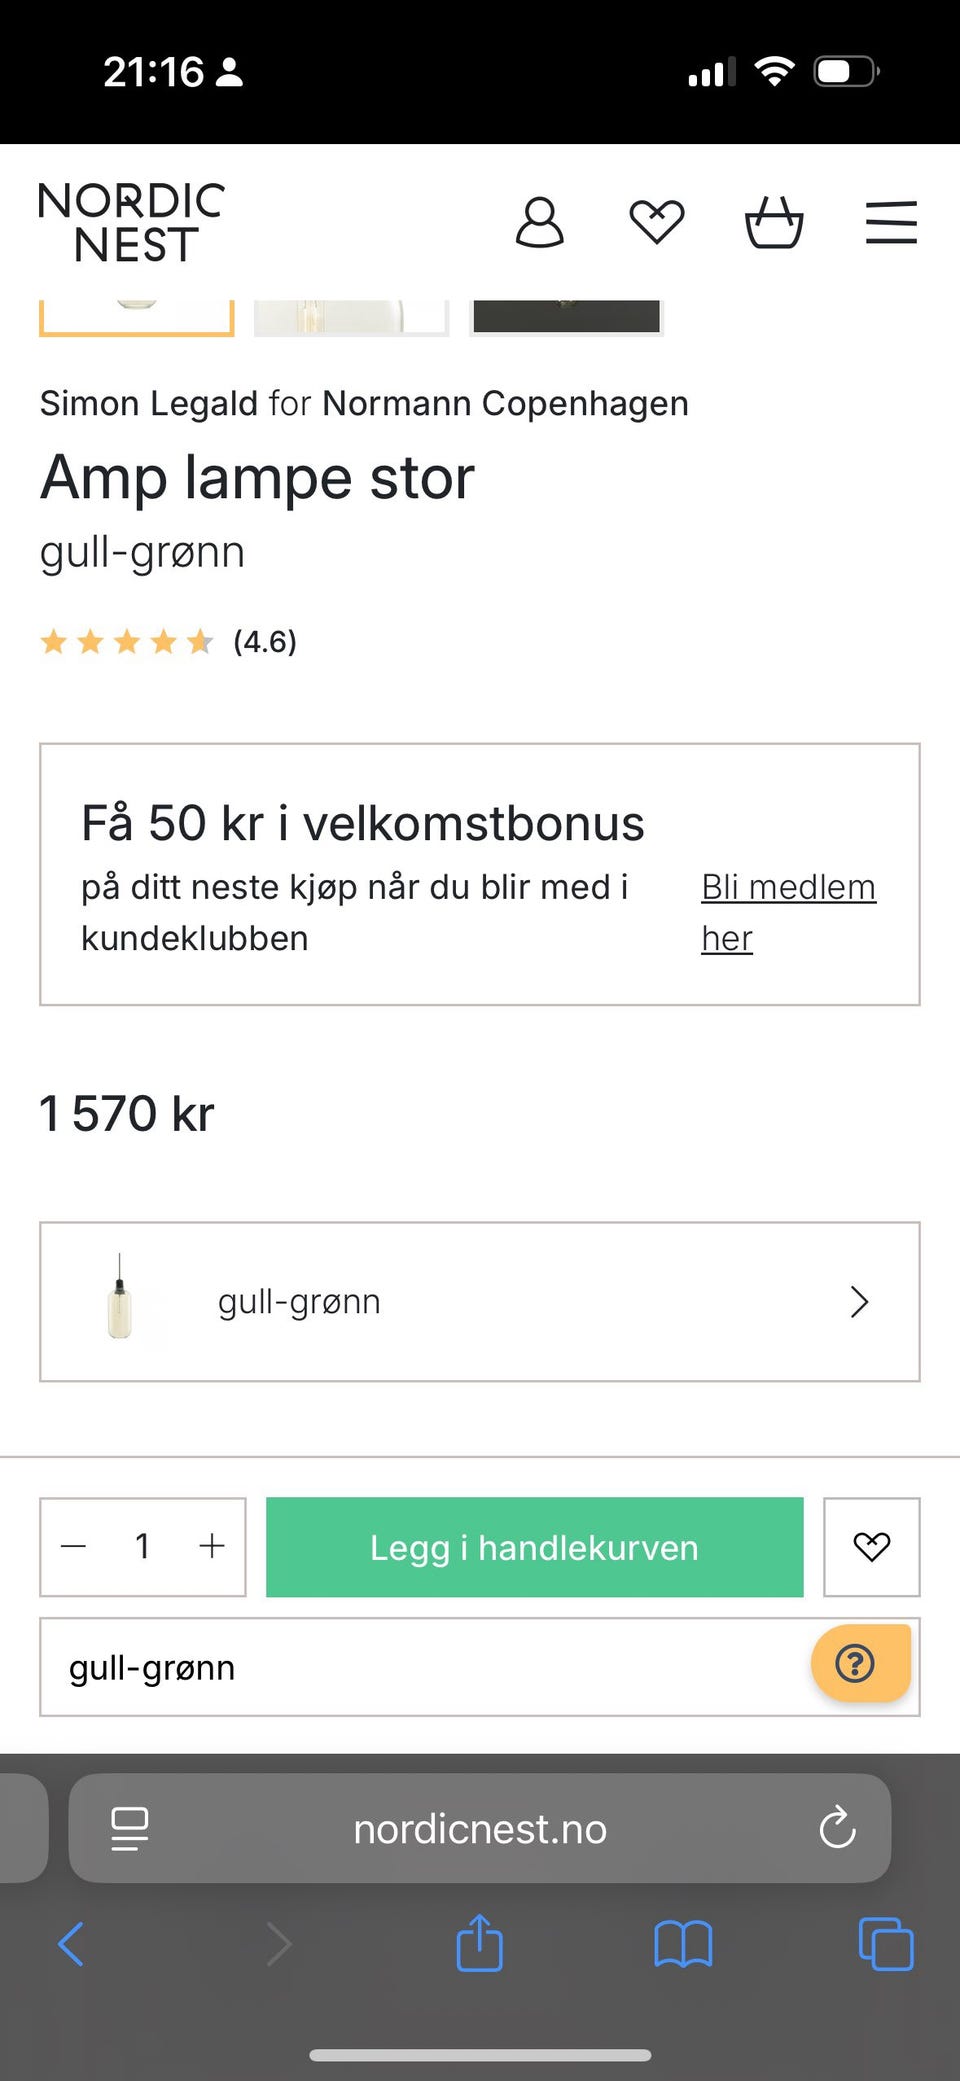Open the Safari share icon
The image size is (960, 2081).
[x=479, y=1944]
